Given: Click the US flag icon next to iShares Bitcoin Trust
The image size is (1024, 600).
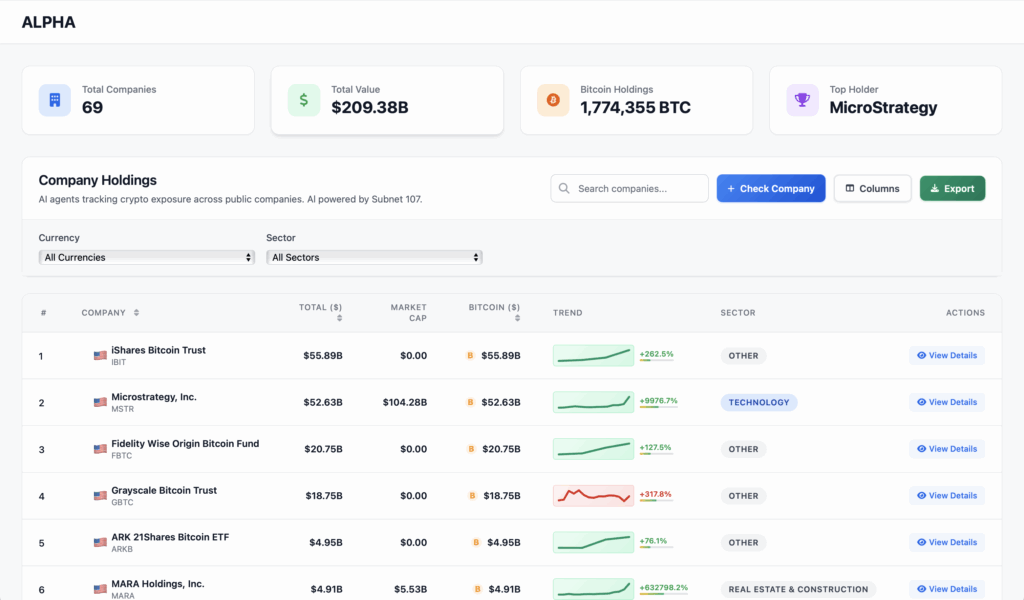Looking at the screenshot, I should 100,355.
